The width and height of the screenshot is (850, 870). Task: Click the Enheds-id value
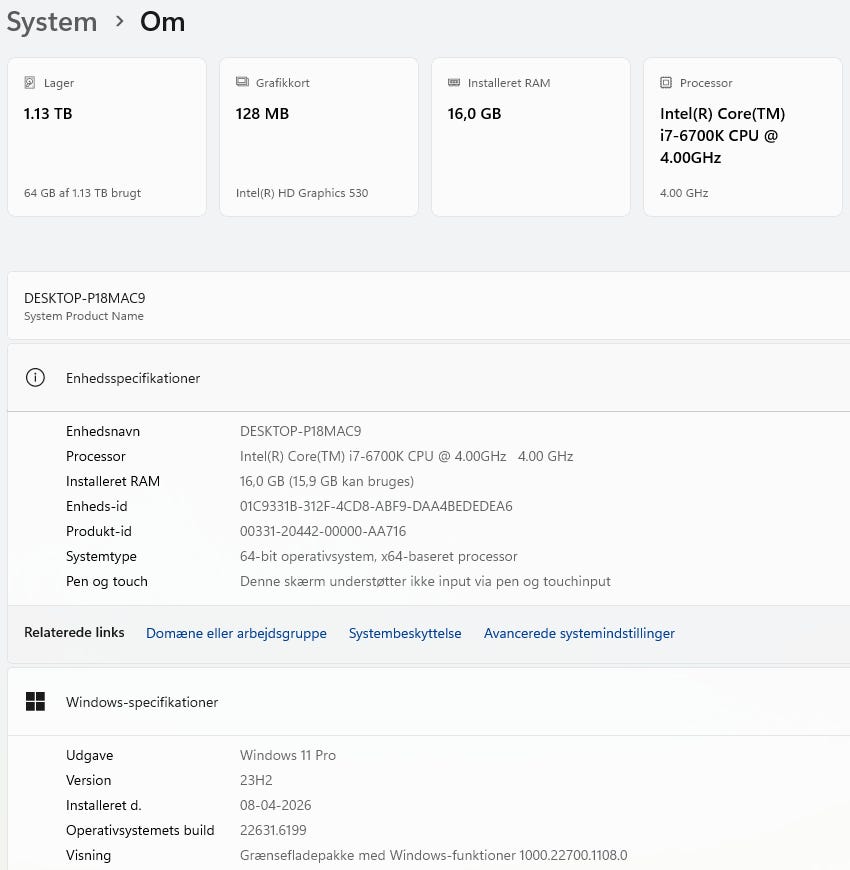(x=376, y=506)
